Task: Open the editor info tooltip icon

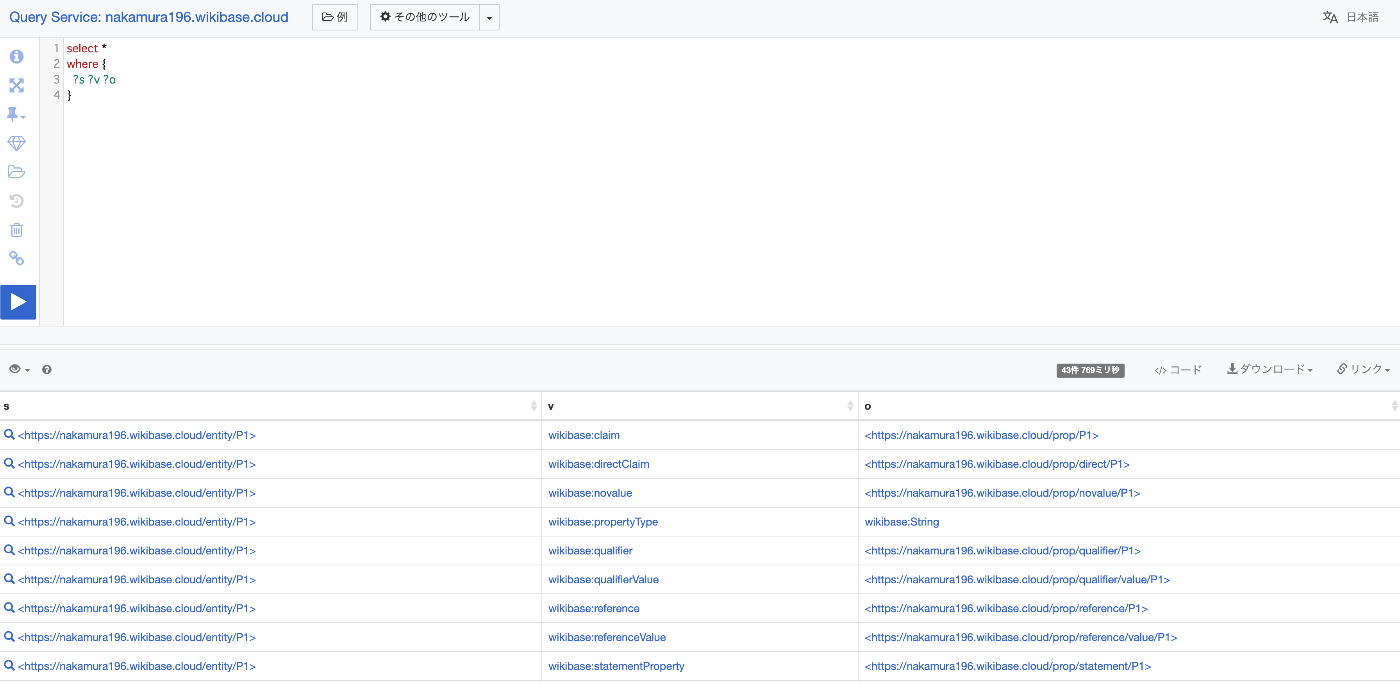Action: point(16,57)
